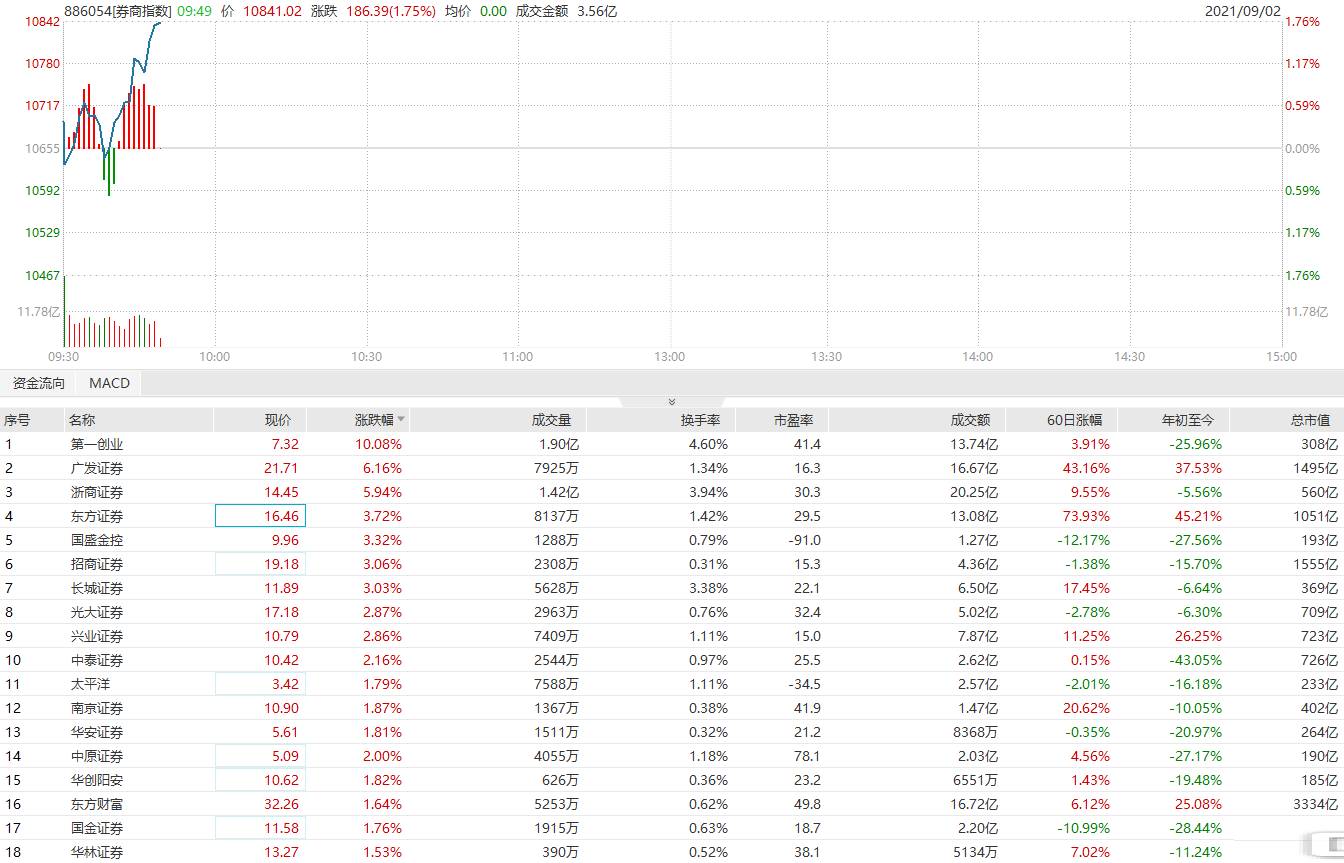This screenshot has height=863, width=1344.
Task: Select the 7.32 price for 第一创业
Action: [284, 444]
